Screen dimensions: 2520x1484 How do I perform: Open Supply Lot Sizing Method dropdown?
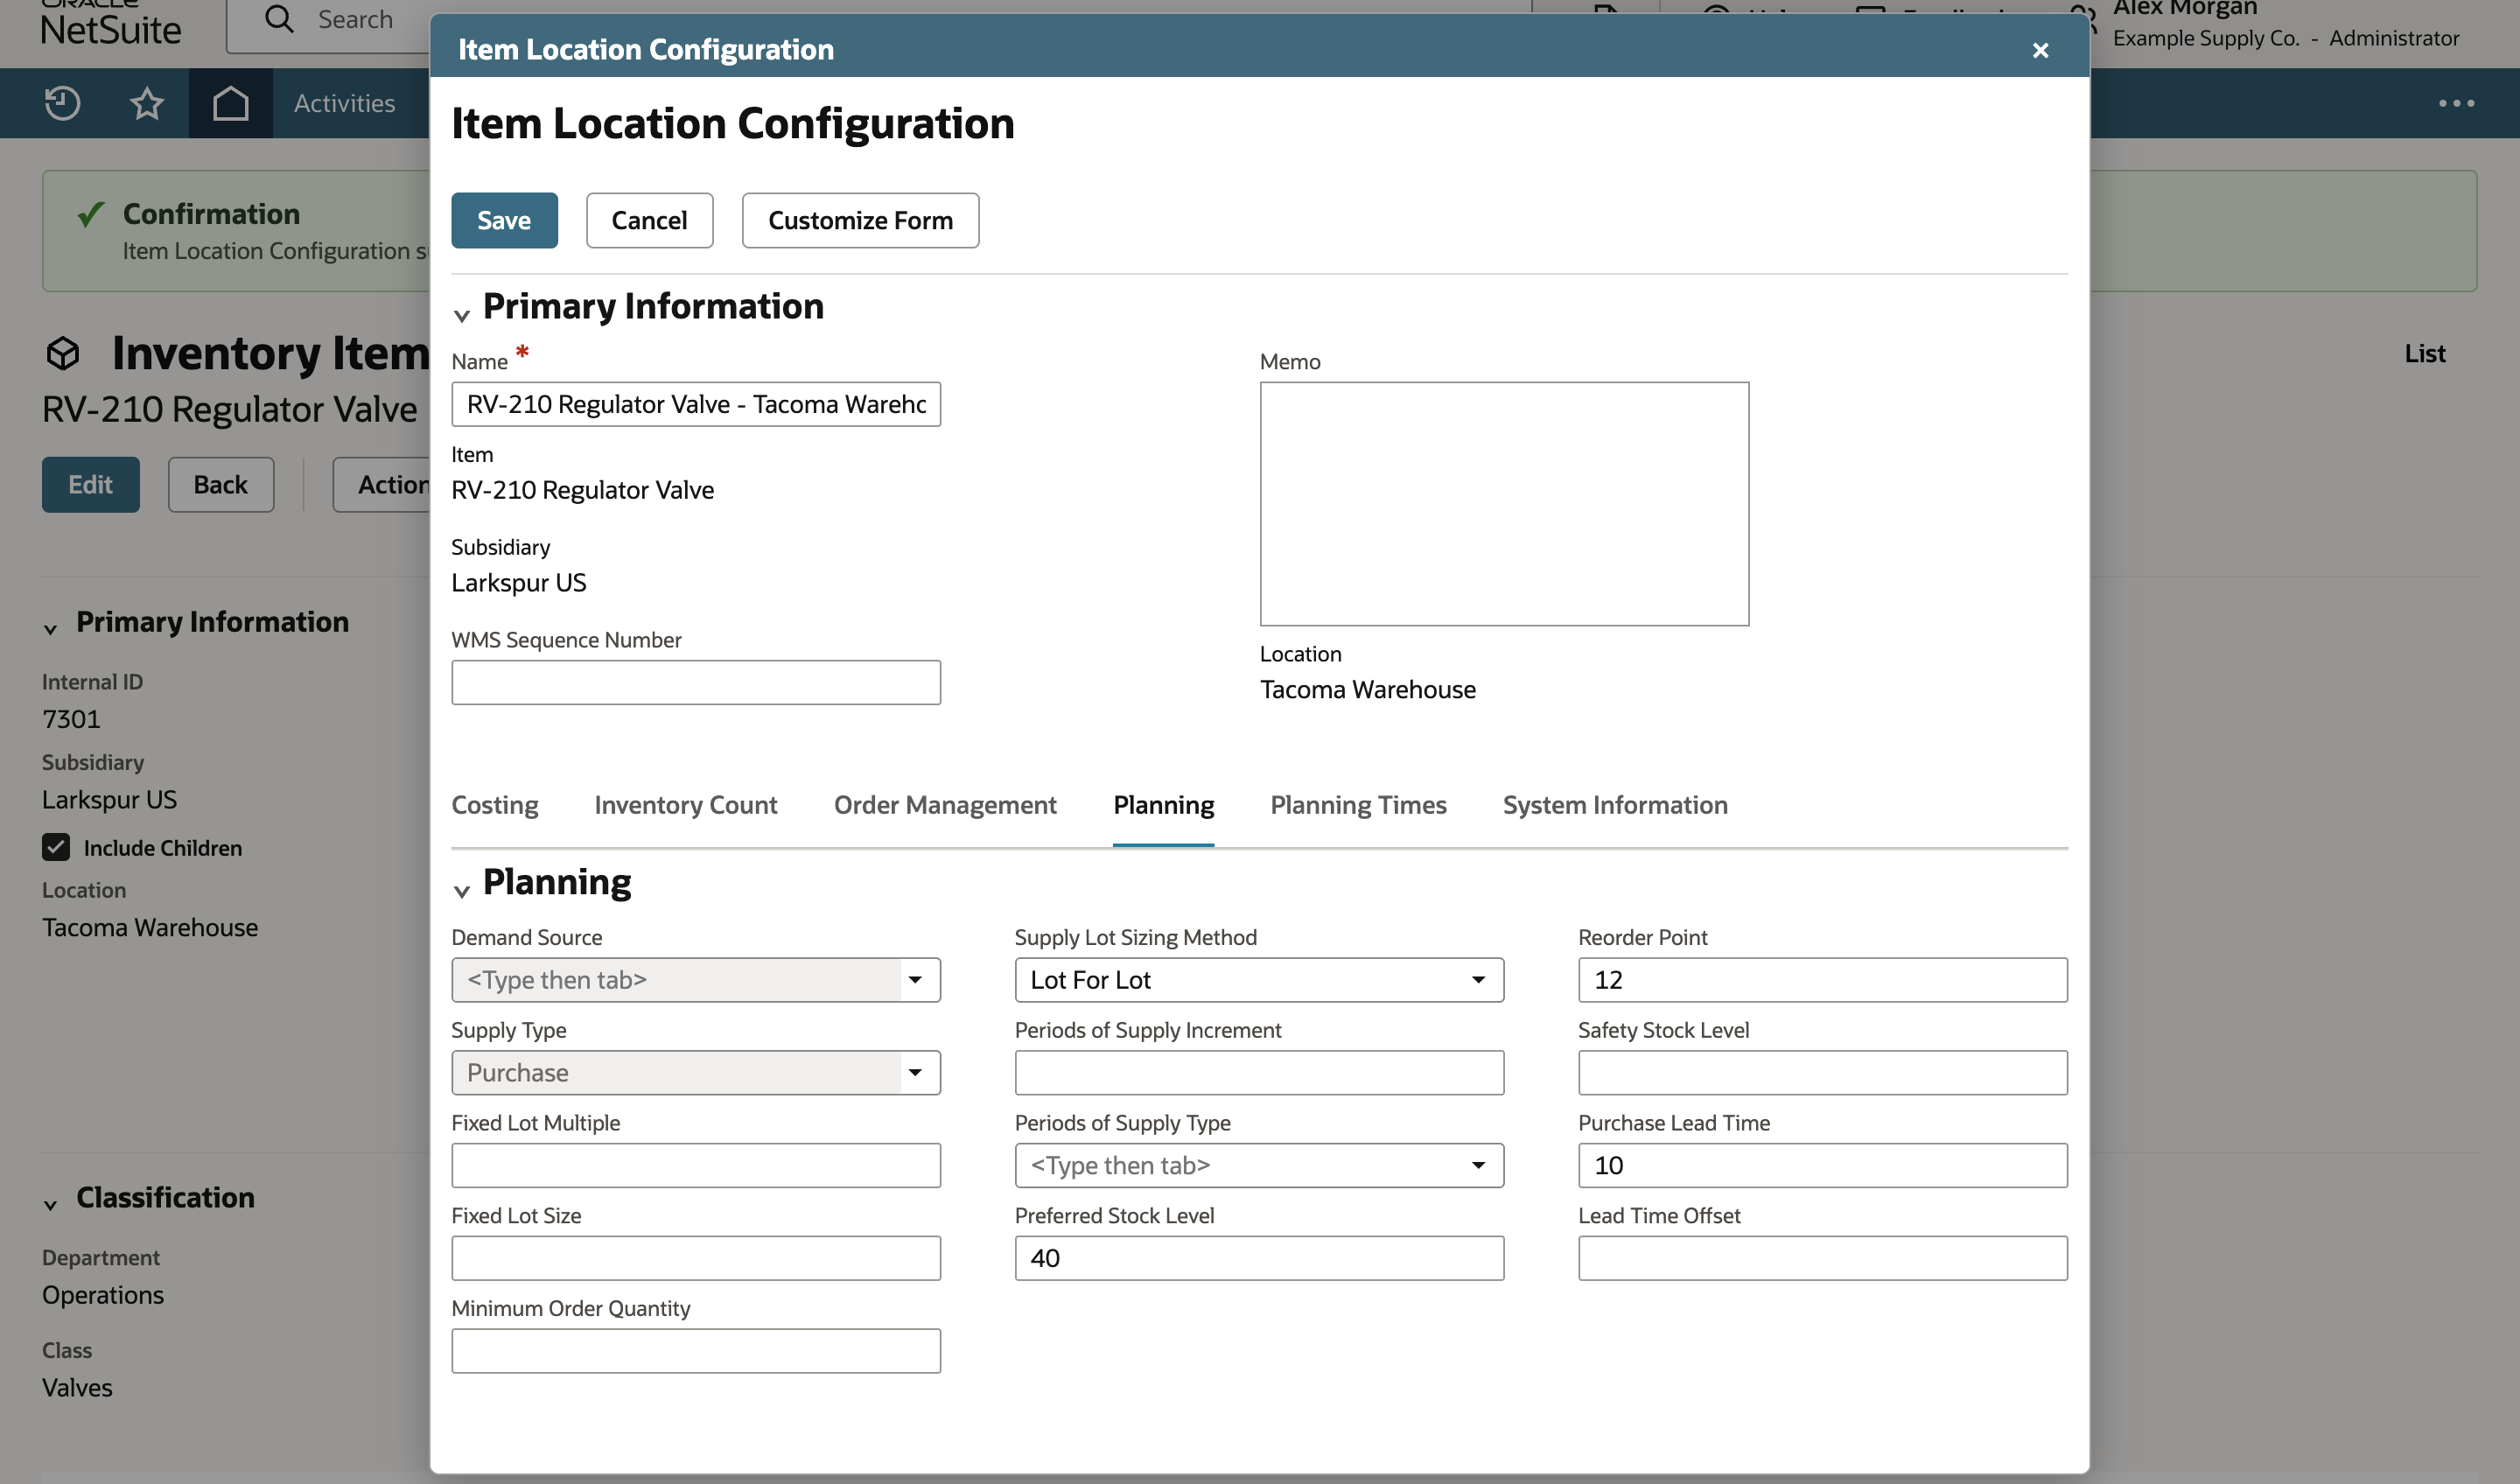[x=1478, y=980]
